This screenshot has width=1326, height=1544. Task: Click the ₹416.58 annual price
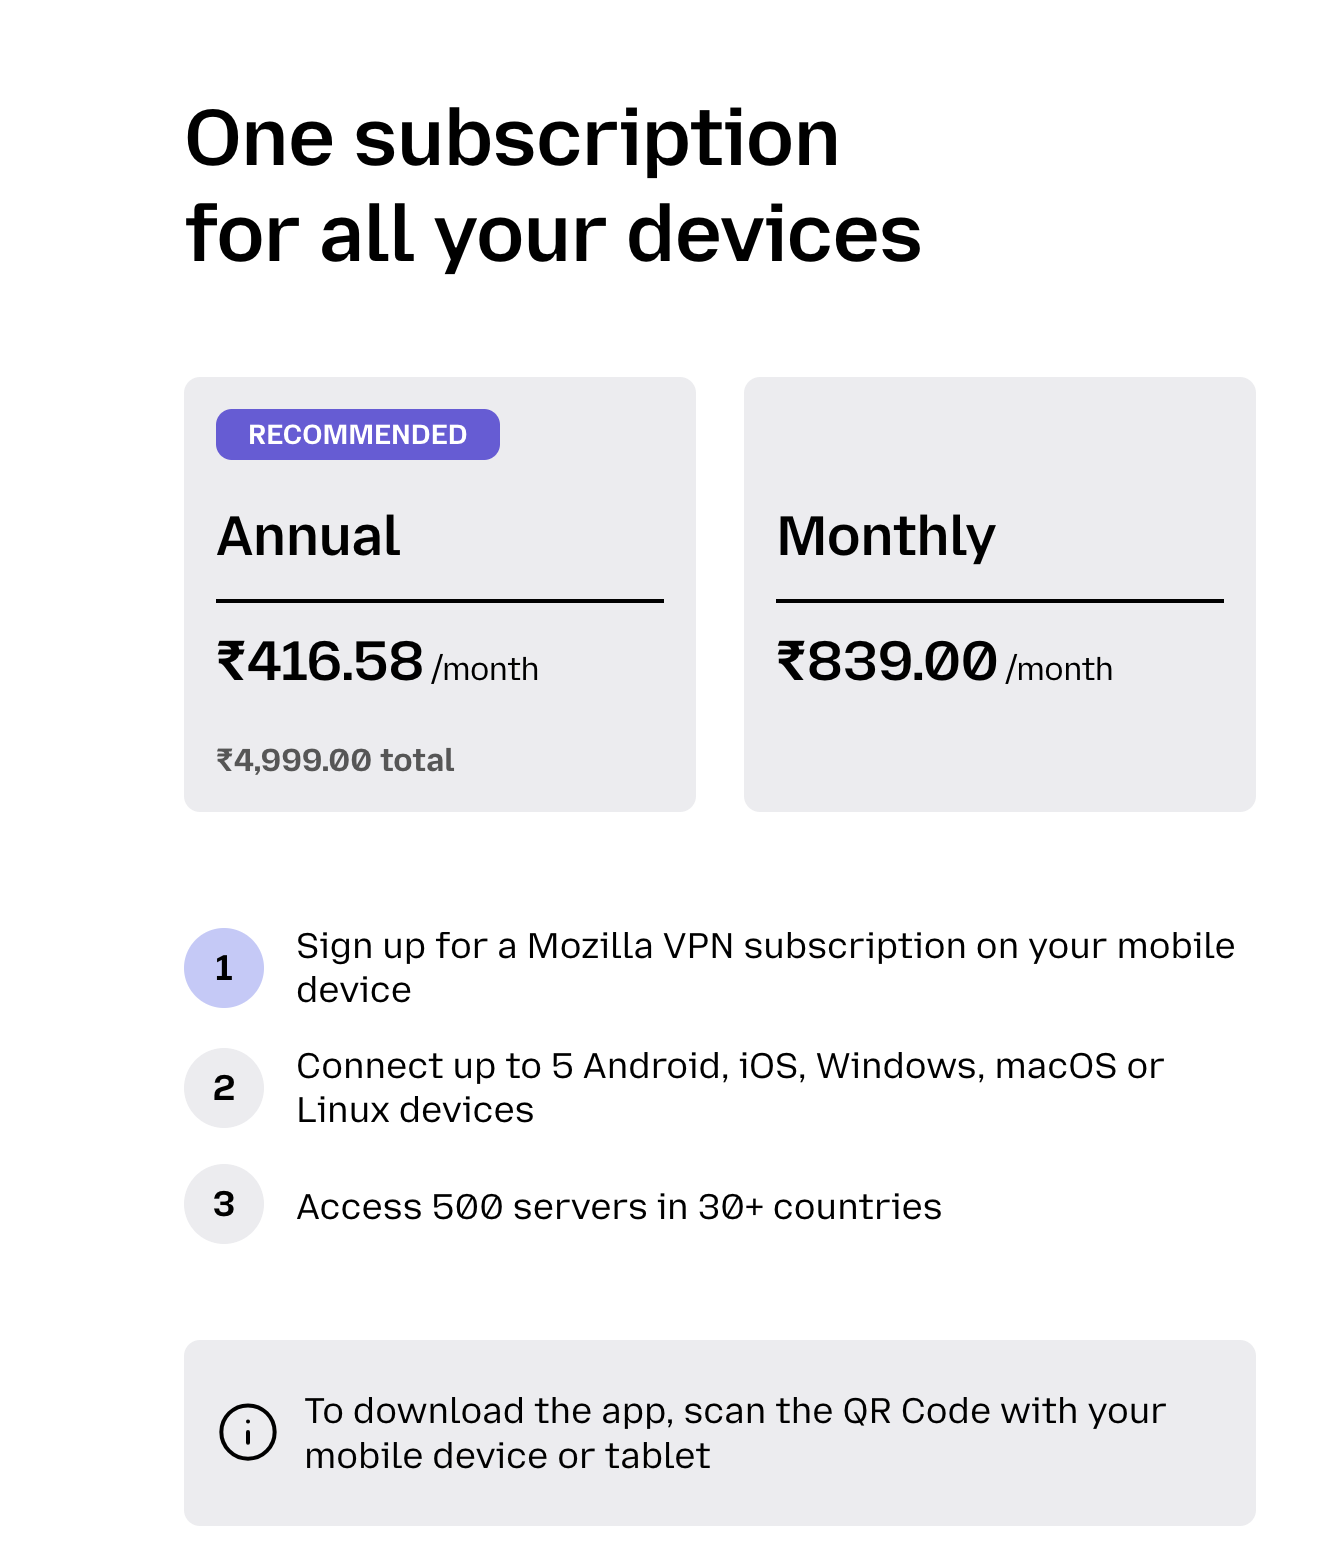320,662
